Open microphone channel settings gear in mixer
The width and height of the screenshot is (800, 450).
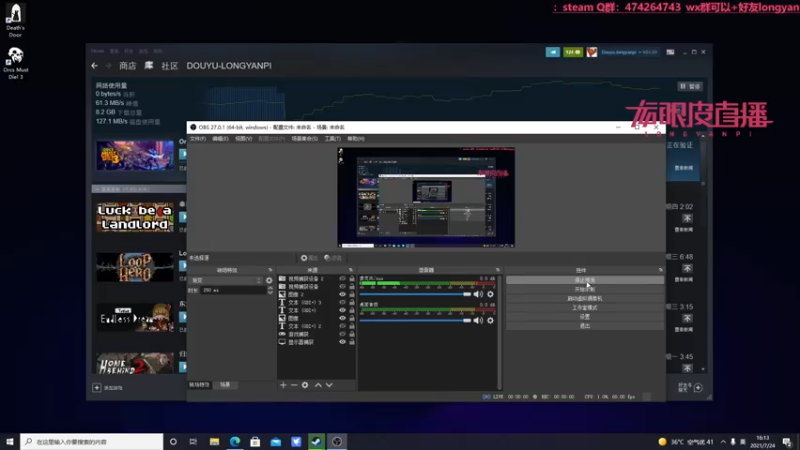pos(490,294)
